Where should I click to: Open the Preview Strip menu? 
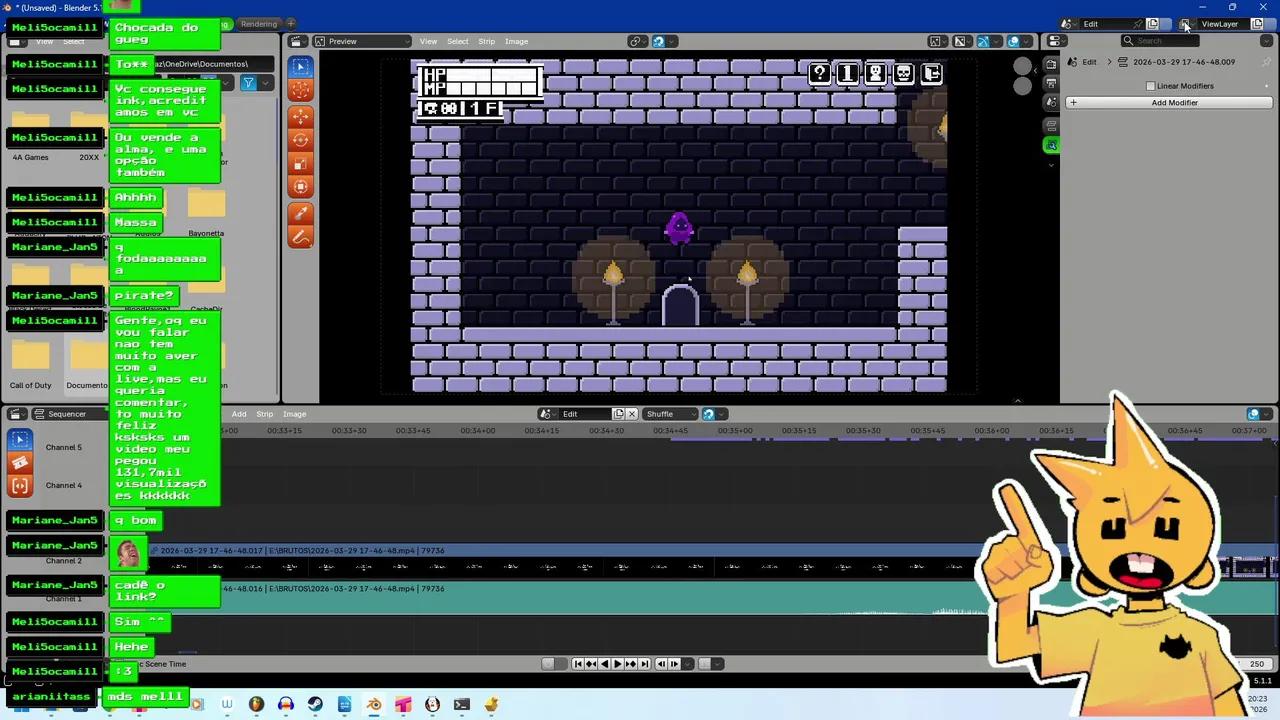(x=486, y=41)
